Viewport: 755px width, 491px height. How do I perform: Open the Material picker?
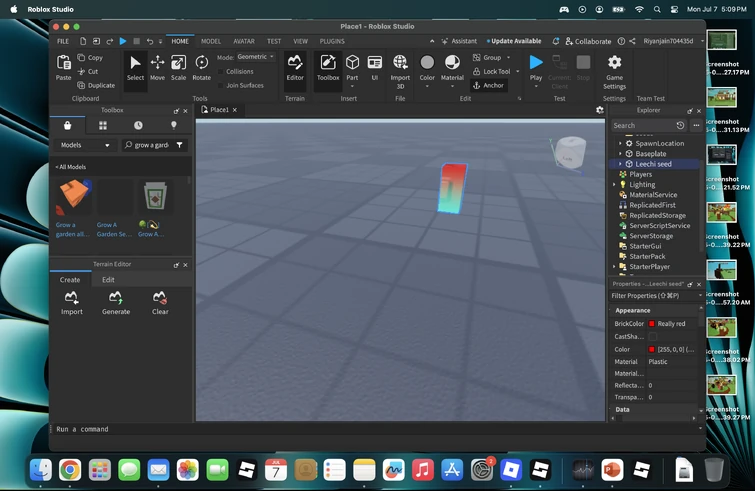[452, 70]
